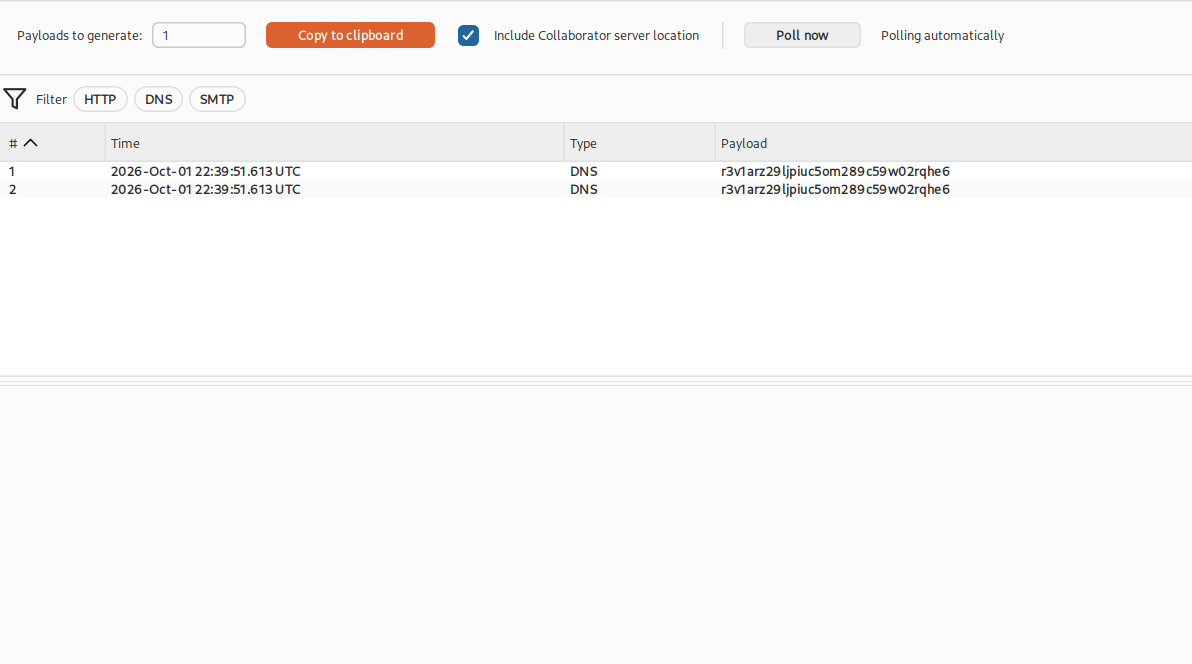Click Copy to clipboard button

[x=350, y=35]
